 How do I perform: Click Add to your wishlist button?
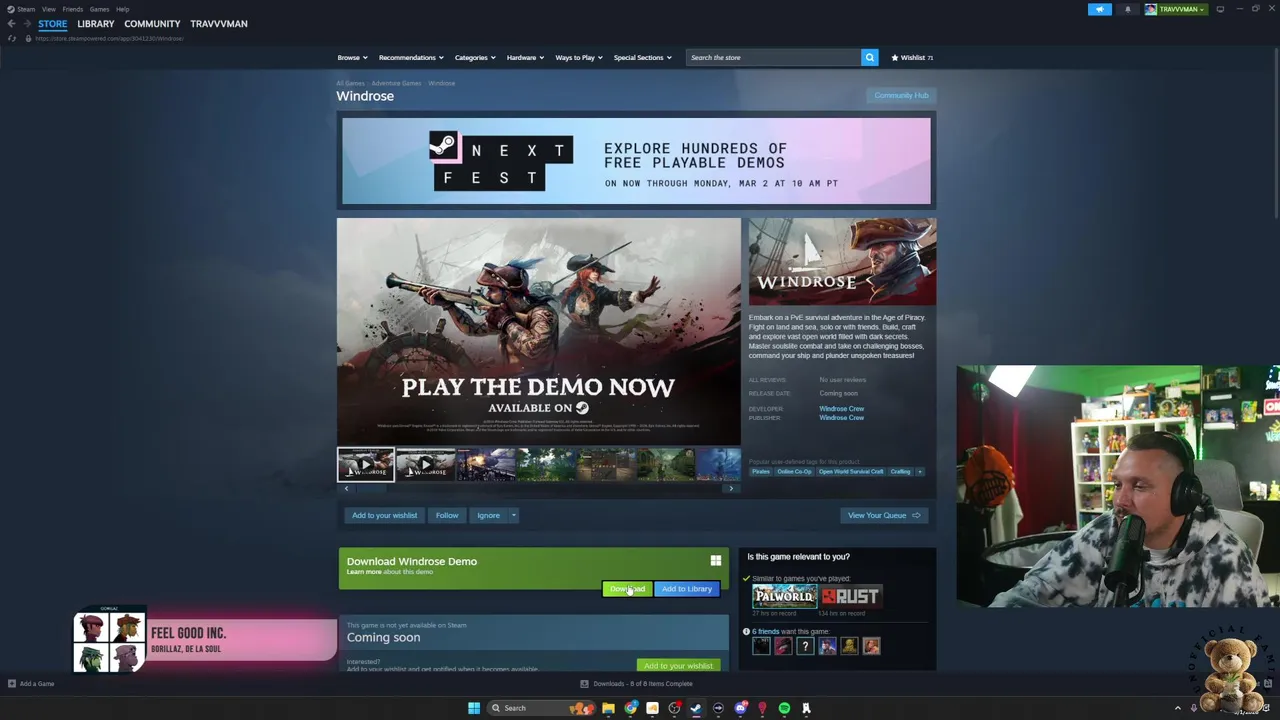[x=384, y=516]
